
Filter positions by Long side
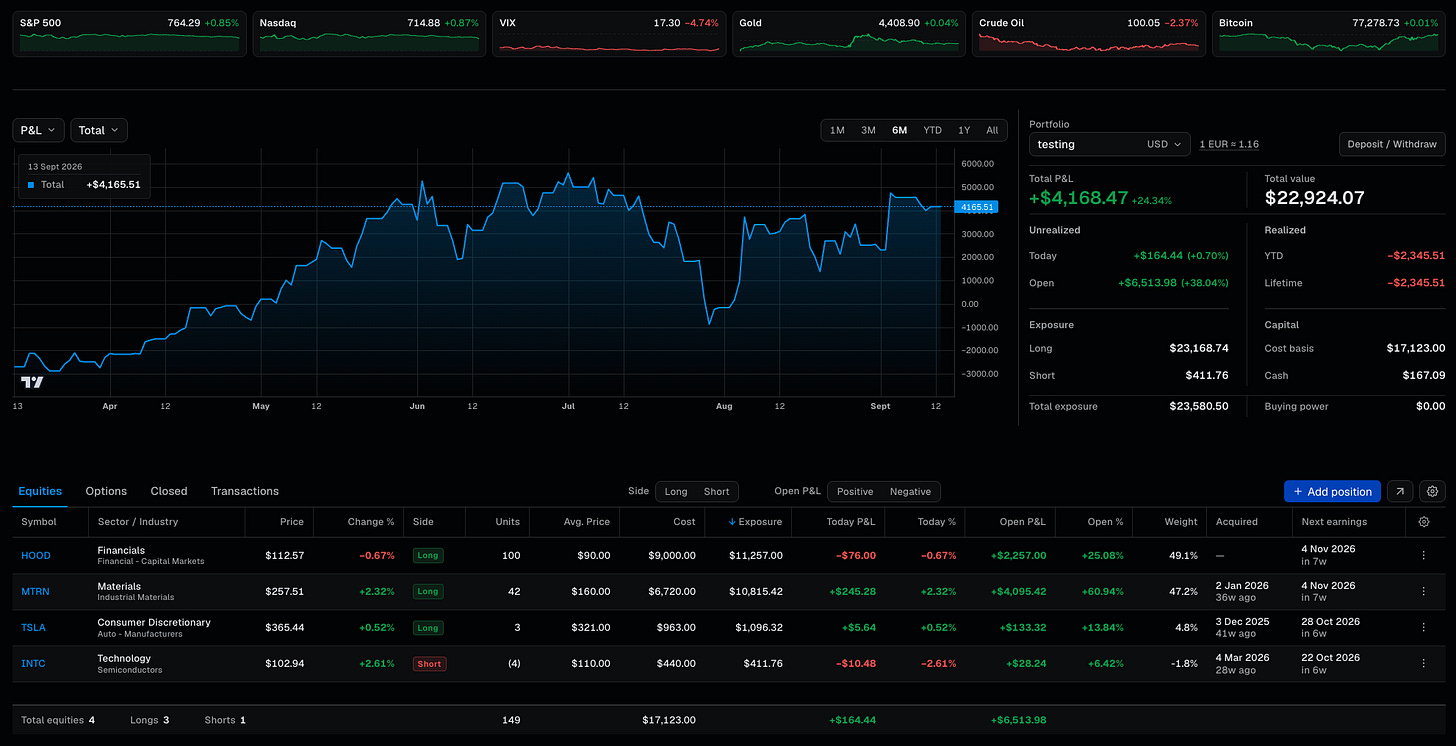point(676,491)
